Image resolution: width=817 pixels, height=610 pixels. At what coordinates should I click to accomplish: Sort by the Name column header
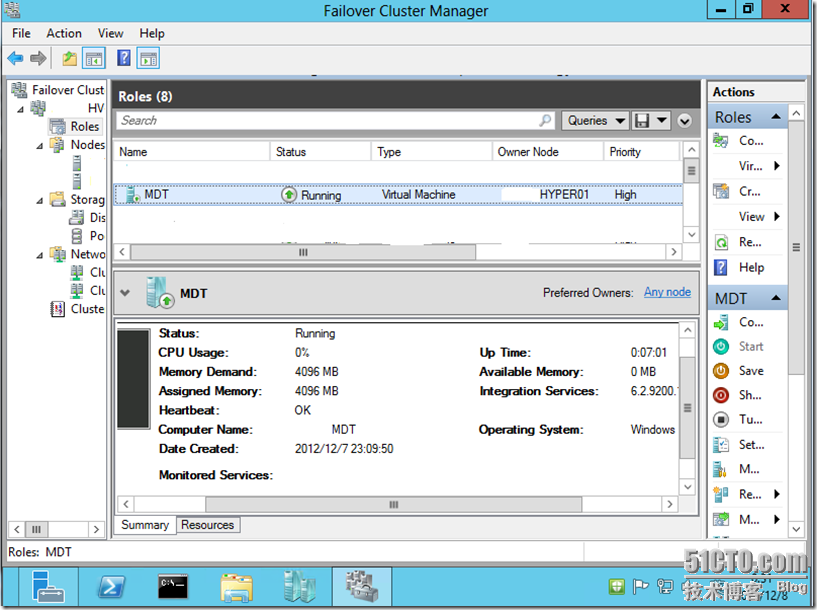[x=192, y=152]
